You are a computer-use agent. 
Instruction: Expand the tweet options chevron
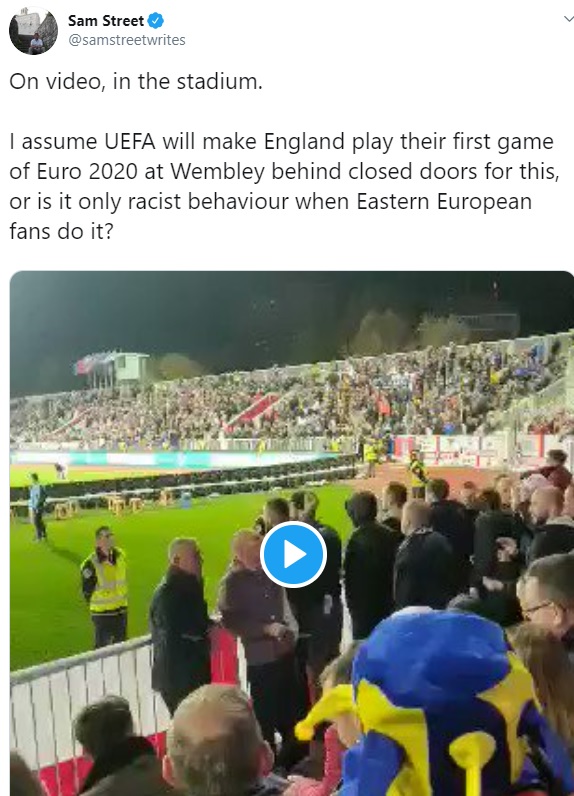[568, 19]
